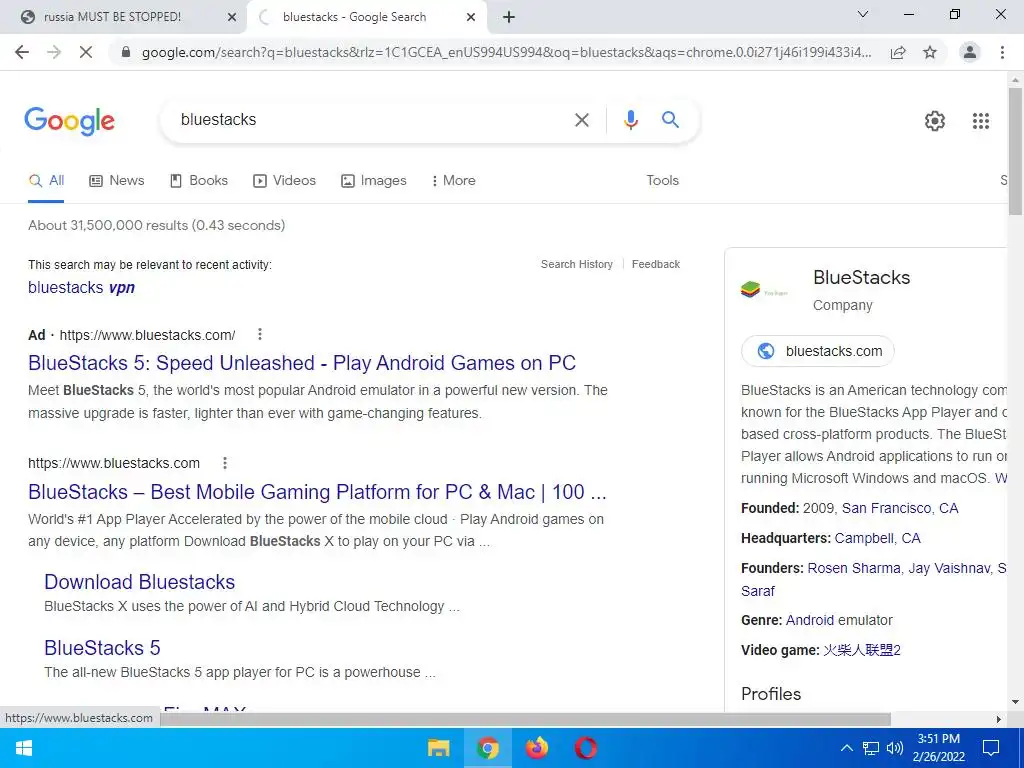Open options dots beside the Ad URL

click(x=260, y=334)
